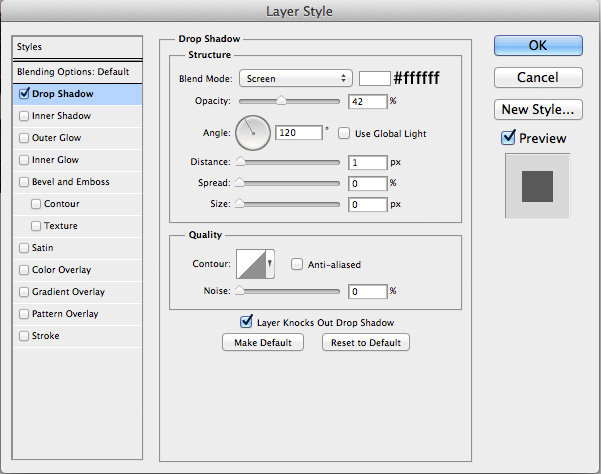
Task: Open Blending Options: Default
Action: (77, 72)
